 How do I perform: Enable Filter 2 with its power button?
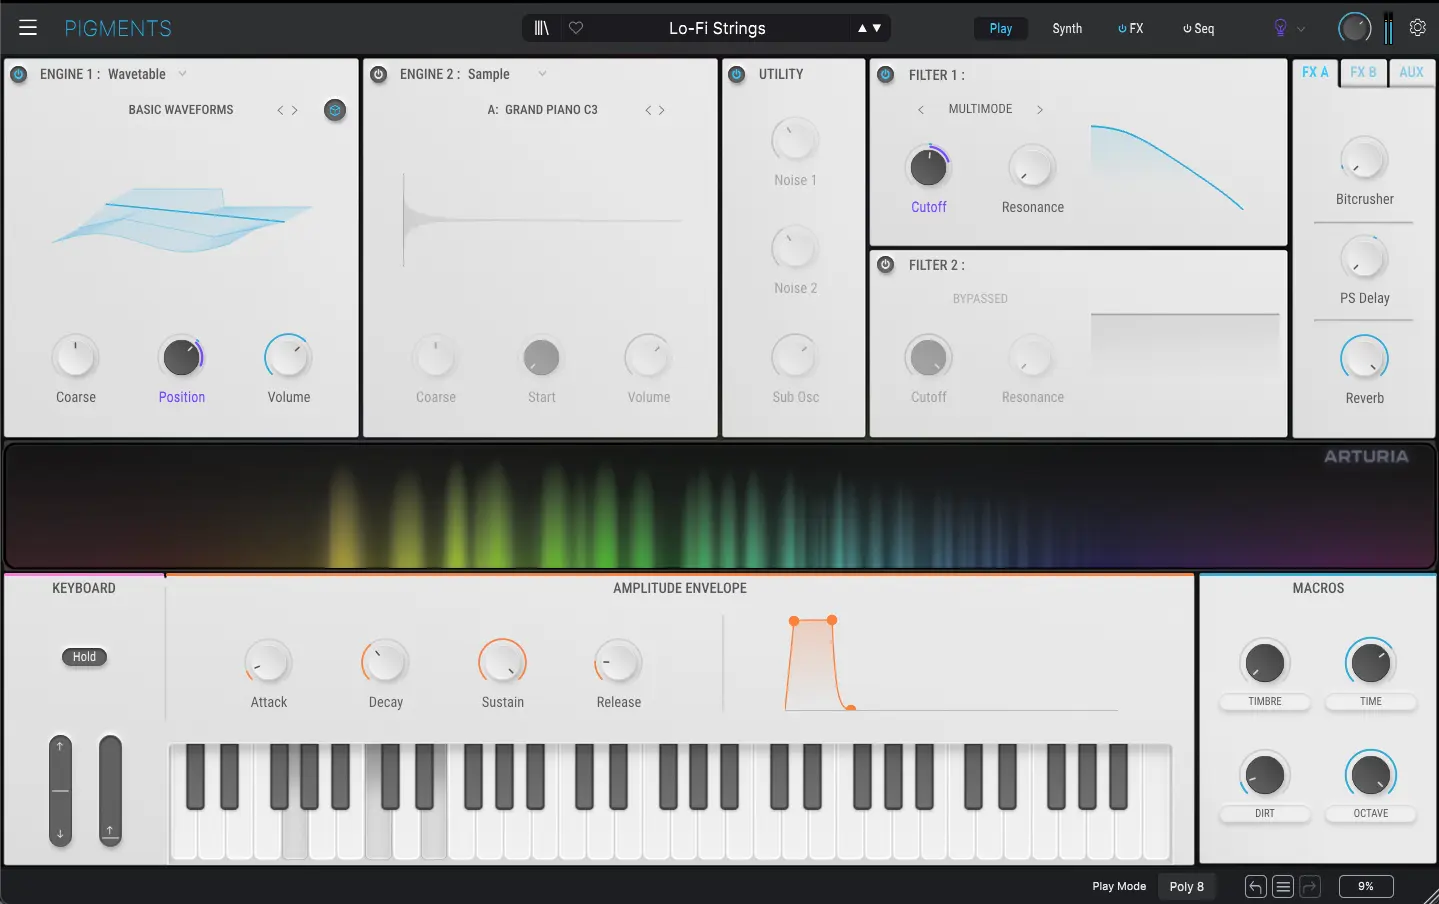[884, 265]
